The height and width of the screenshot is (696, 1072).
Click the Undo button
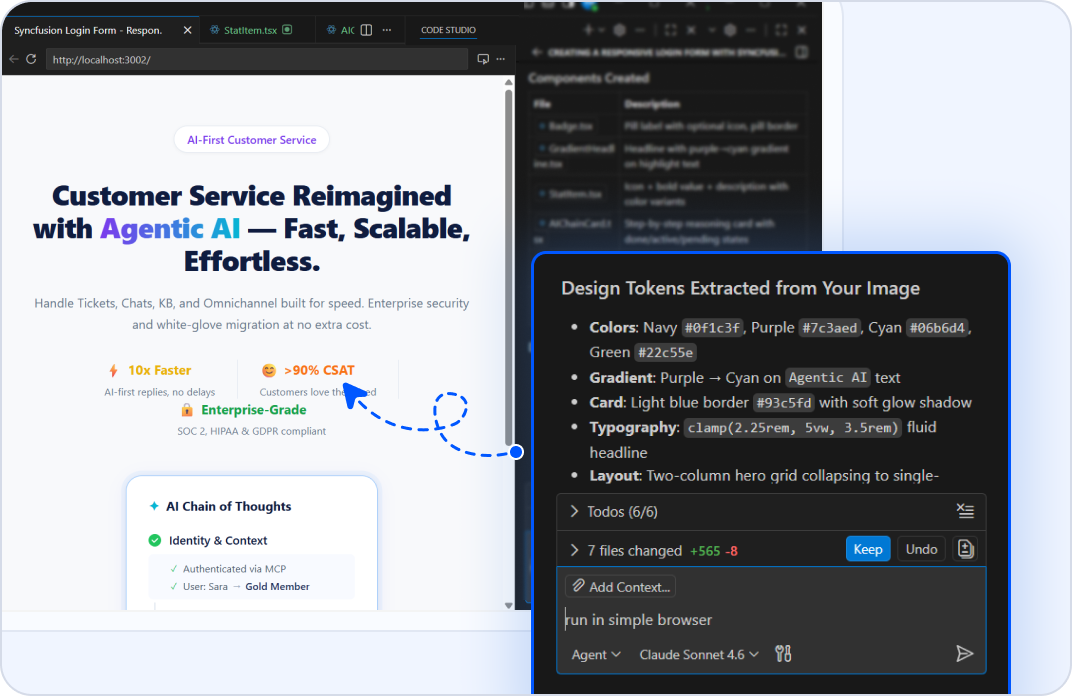[921, 549]
